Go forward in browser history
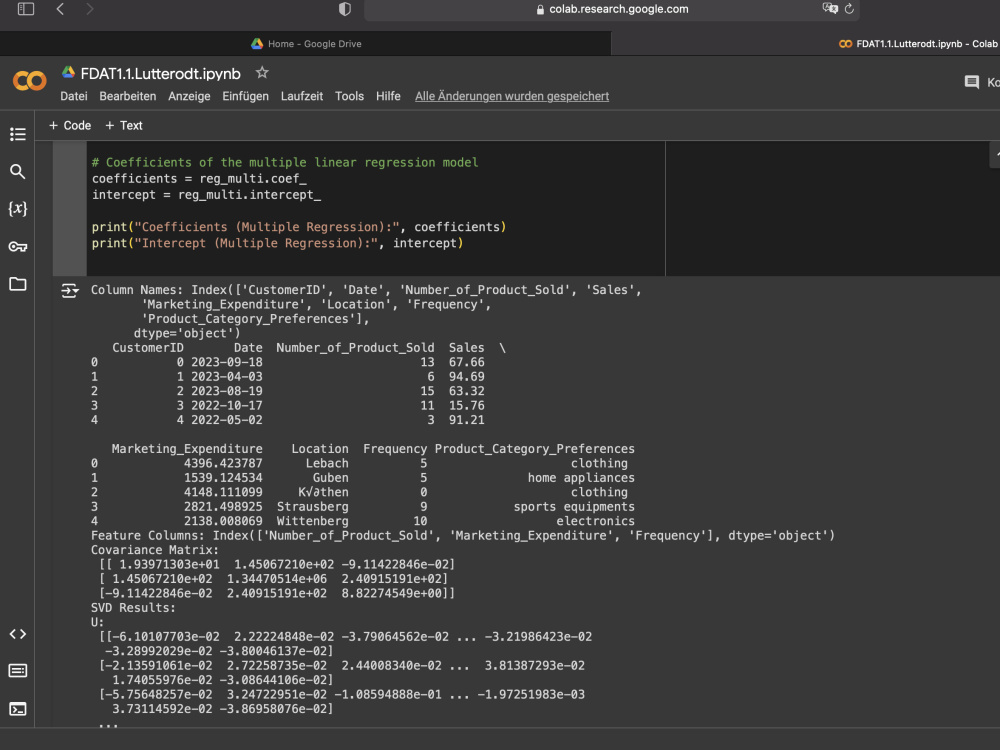1000x750 pixels. (89, 9)
